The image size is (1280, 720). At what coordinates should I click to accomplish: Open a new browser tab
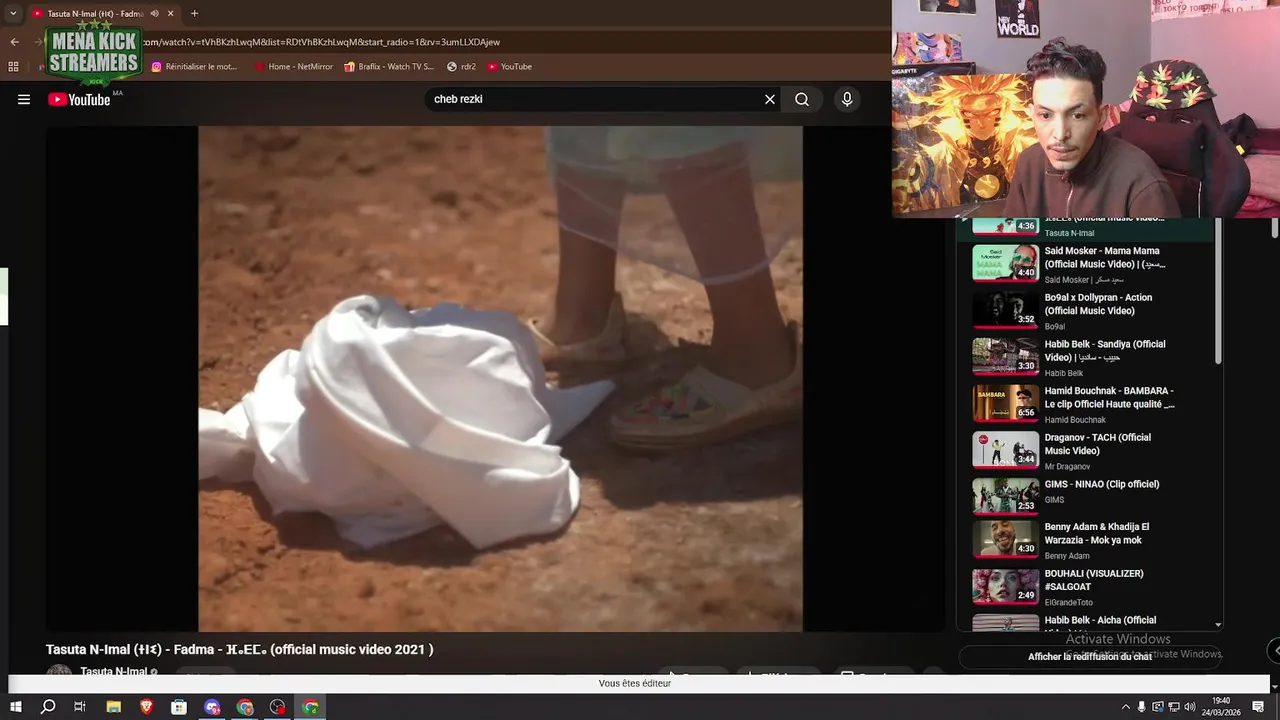pyautogui.click(x=194, y=13)
